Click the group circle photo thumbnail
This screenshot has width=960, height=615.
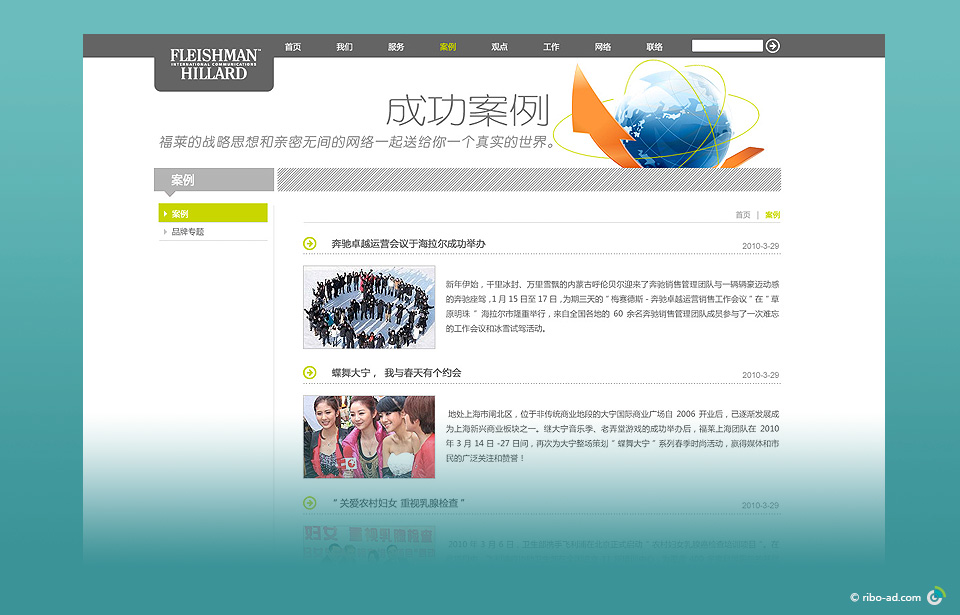[369, 307]
